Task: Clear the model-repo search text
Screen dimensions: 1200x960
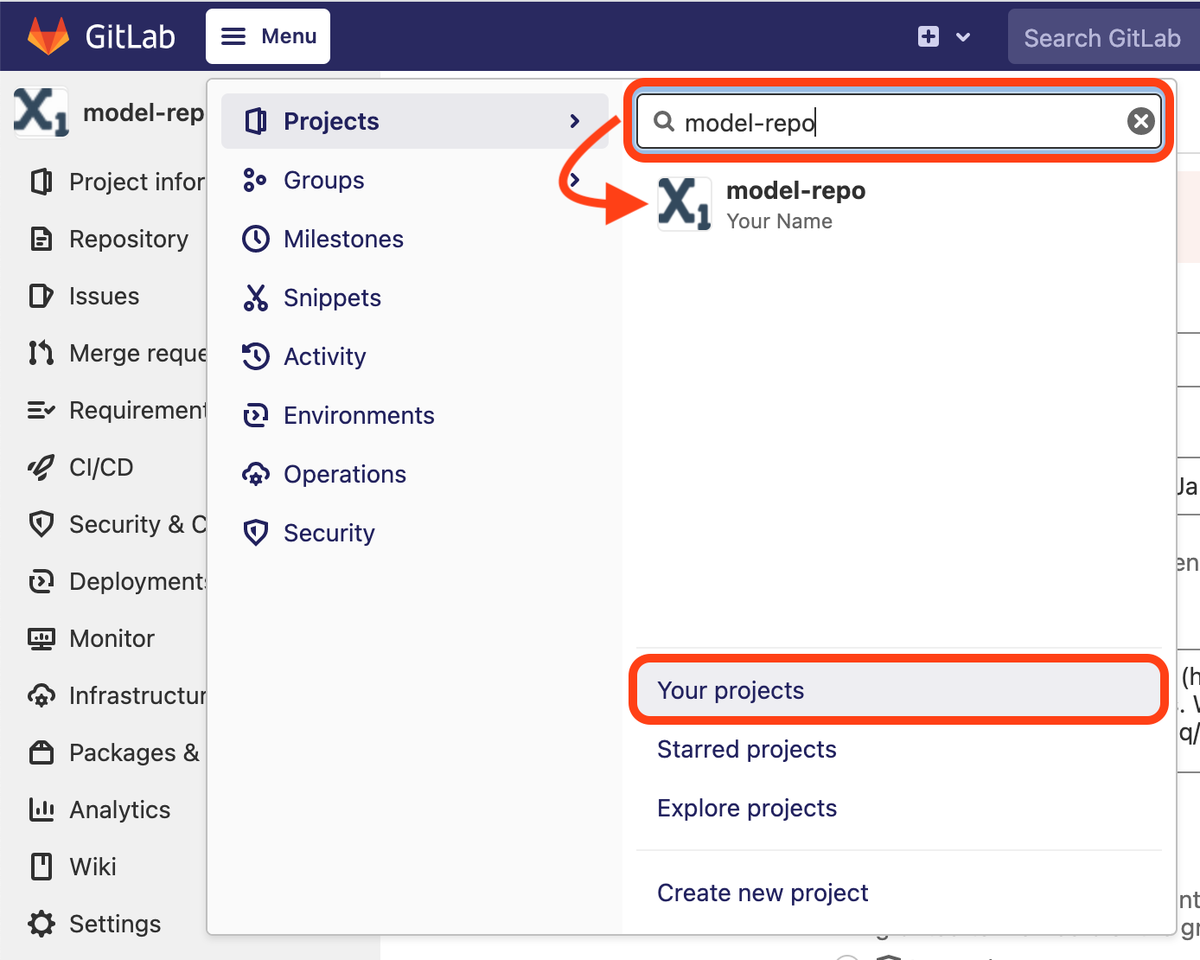Action: (1140, 122)
